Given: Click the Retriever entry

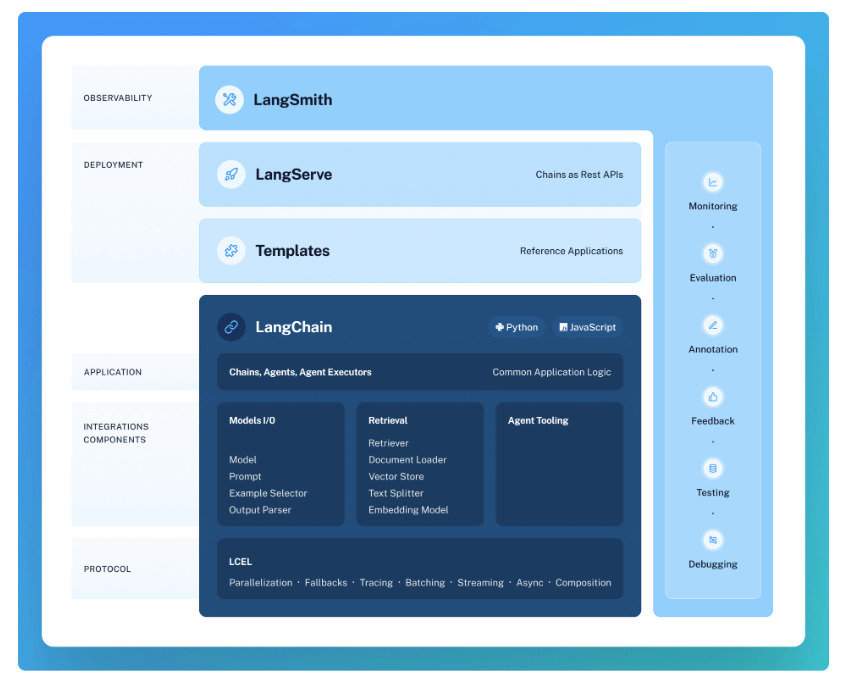Looking at the screenshot, I should [x=388, y=443].
